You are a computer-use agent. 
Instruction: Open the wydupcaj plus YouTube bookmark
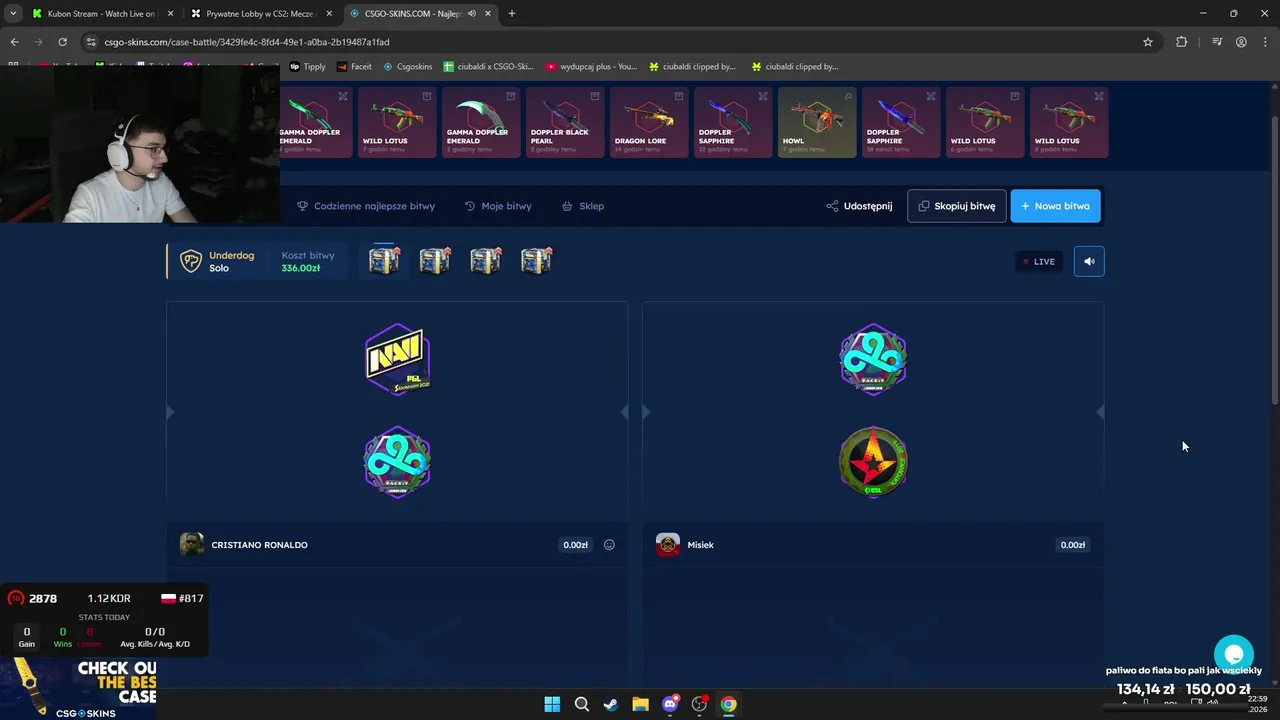click(592, 67)
